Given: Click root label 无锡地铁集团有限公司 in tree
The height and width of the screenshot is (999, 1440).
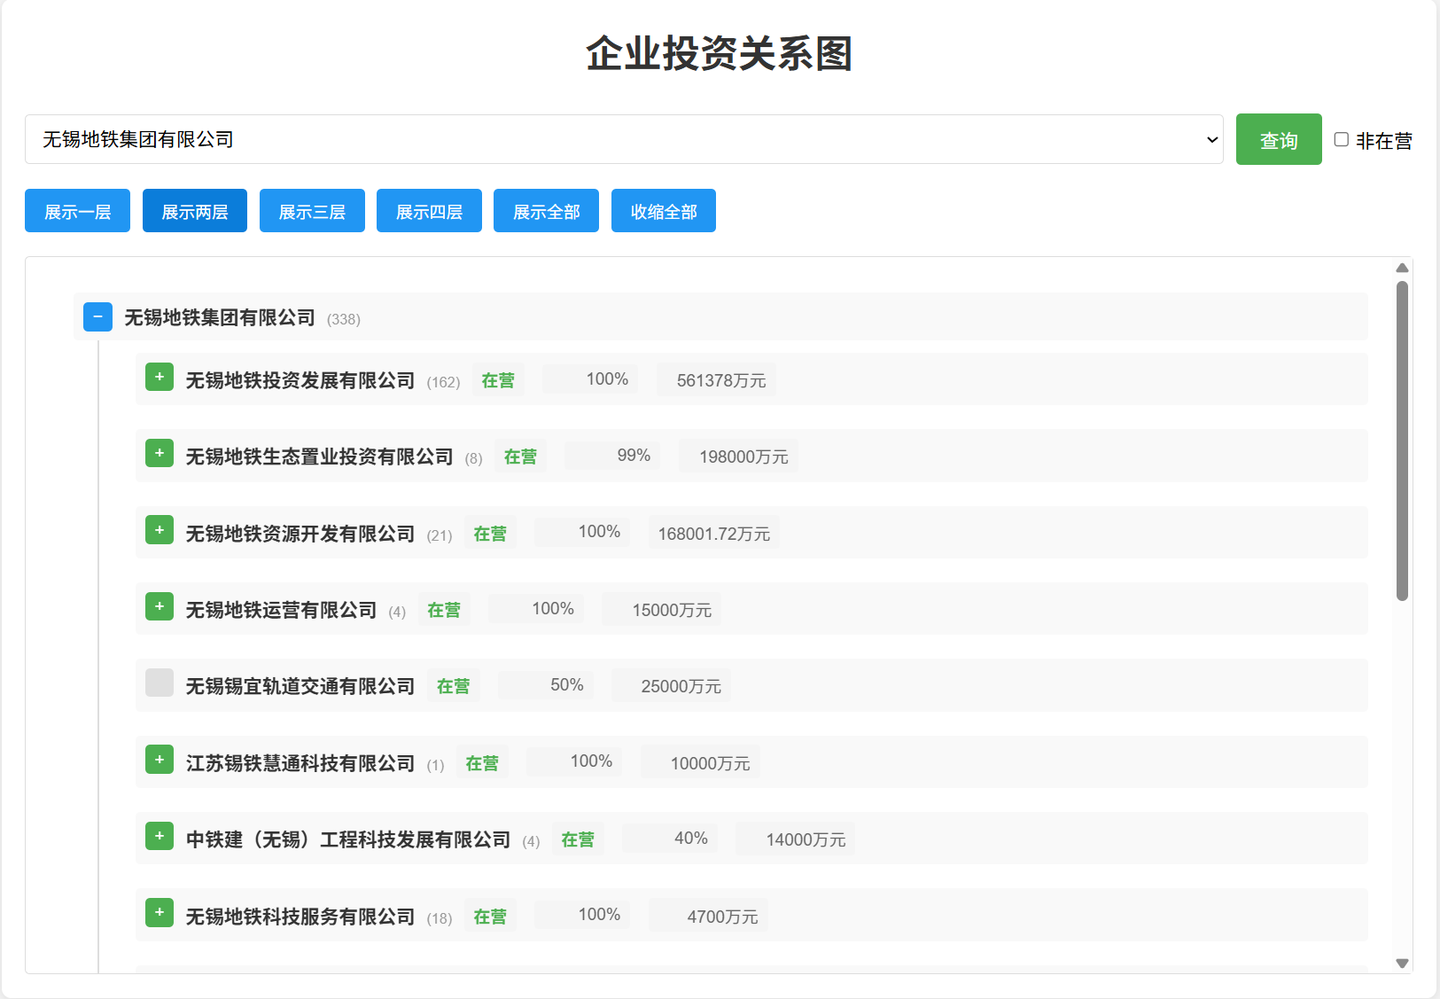Looking at the screenshot, I should (220, 318).
